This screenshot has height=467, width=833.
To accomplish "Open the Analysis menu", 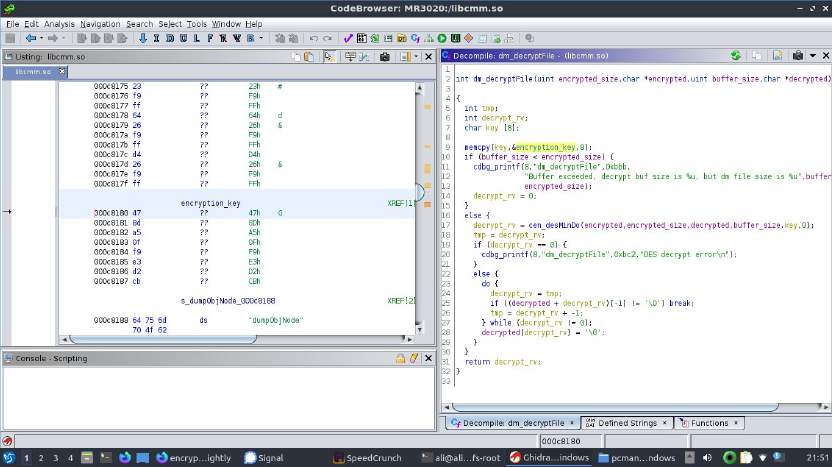I will pos(59,23).
